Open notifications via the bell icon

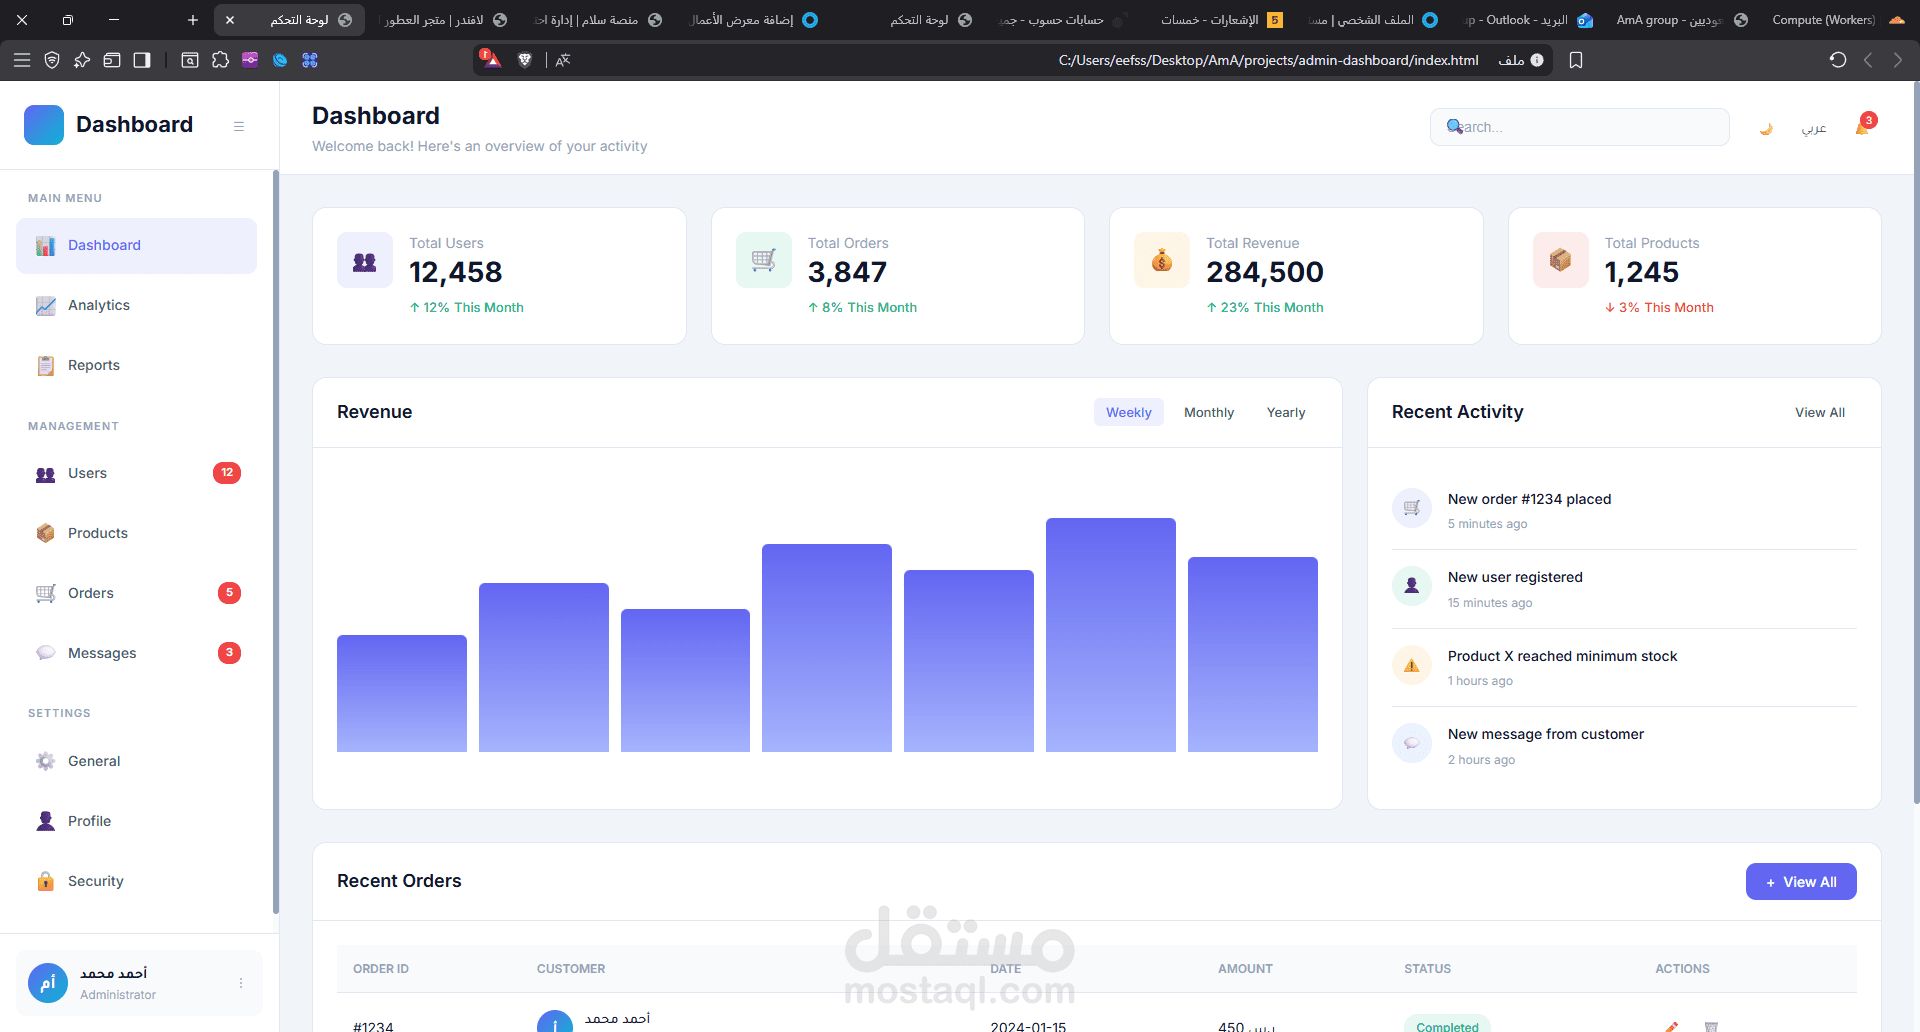[x=1862, y=128]
